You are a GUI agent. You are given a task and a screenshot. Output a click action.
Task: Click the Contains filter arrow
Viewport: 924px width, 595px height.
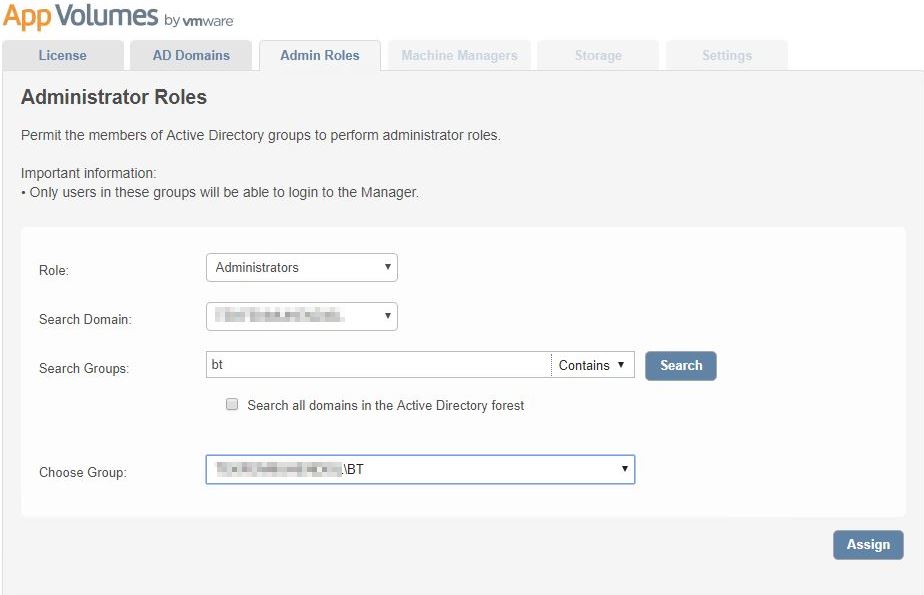coord(621,365)
